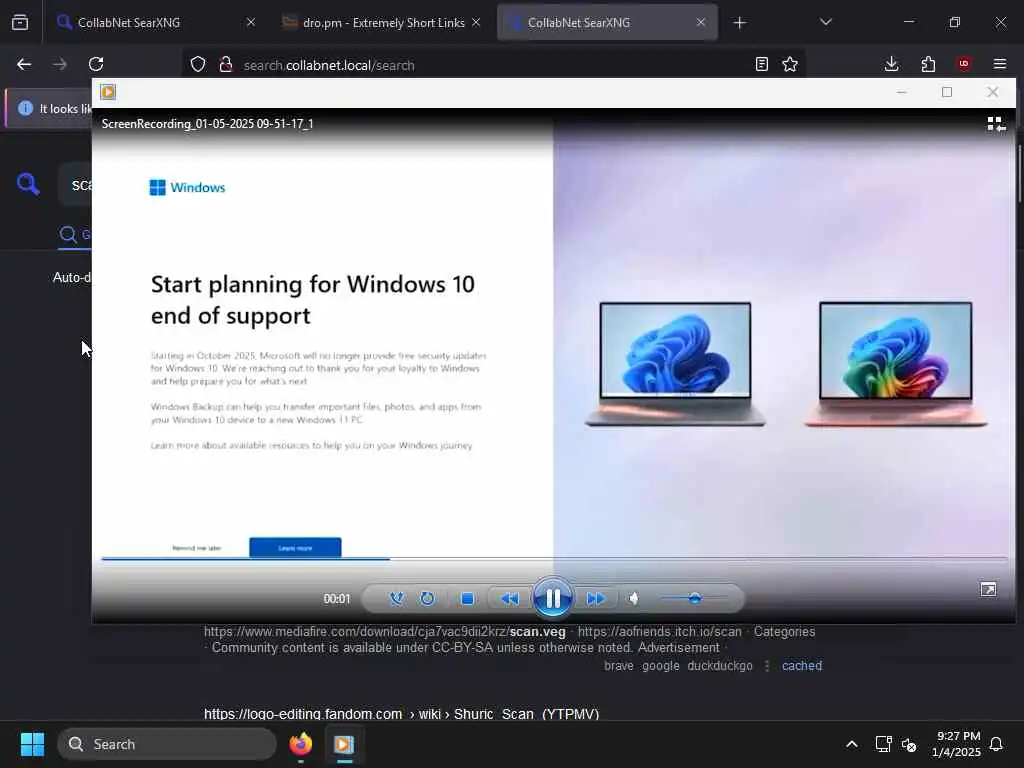Open network status tray icon
Viewport: 1024px width, 768px height.
884,744
